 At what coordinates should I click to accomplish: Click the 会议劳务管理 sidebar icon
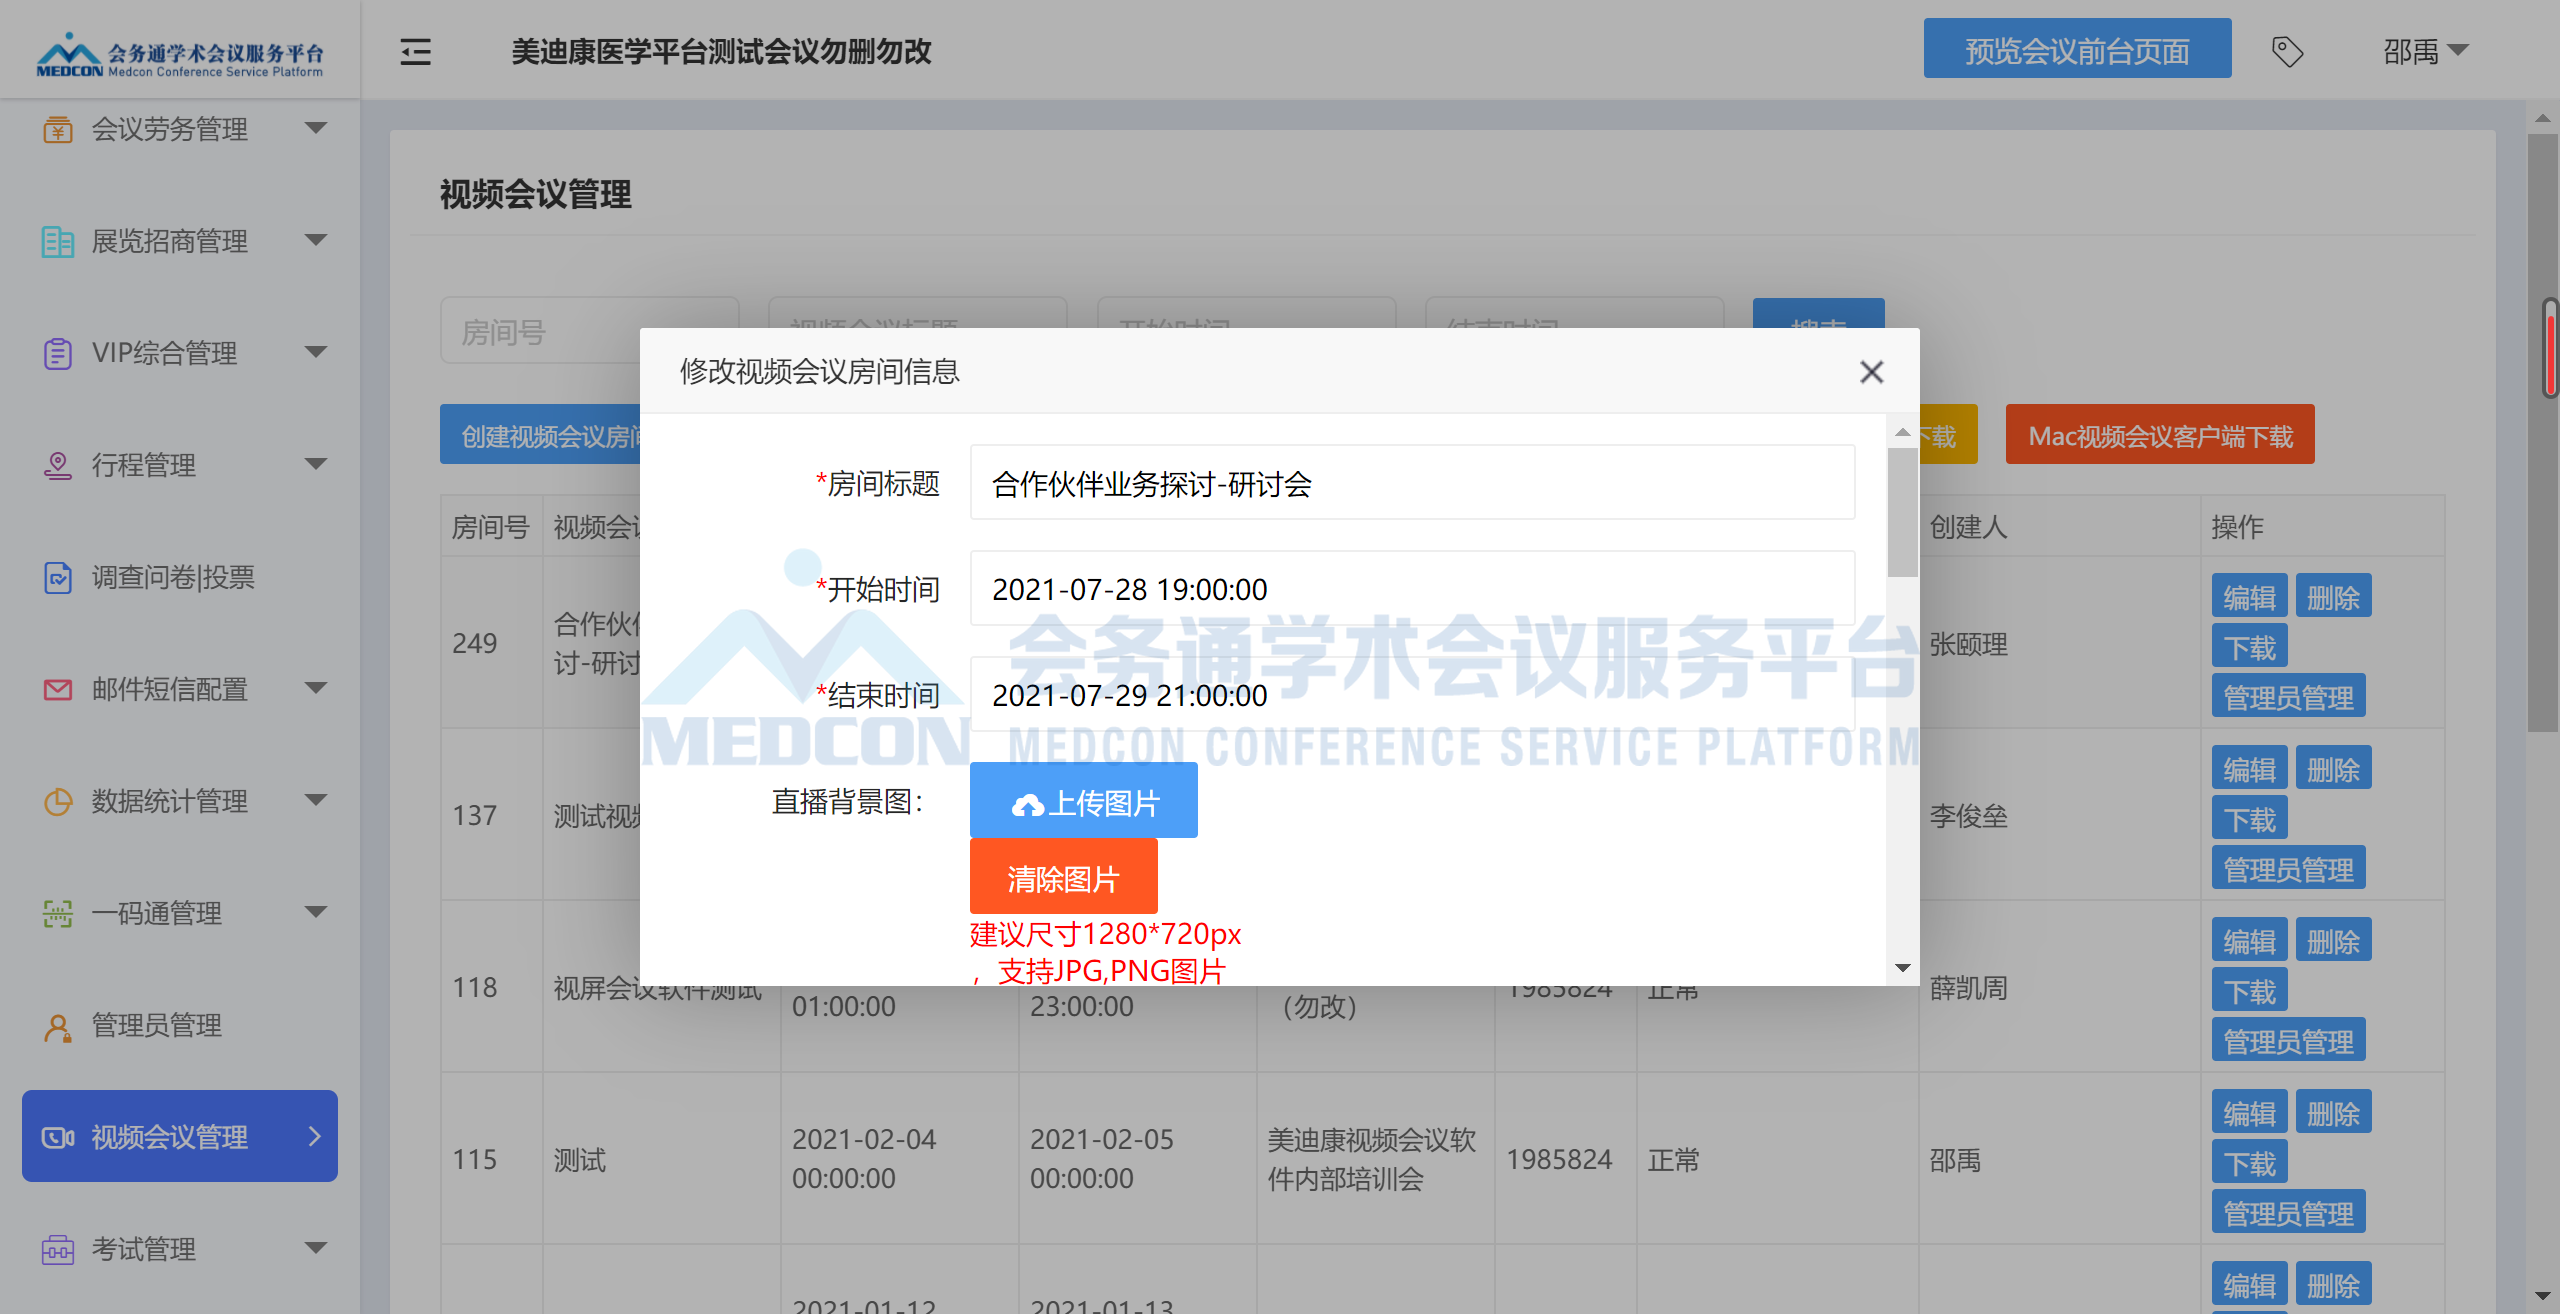pyautogui.click(x=58, y=129)
